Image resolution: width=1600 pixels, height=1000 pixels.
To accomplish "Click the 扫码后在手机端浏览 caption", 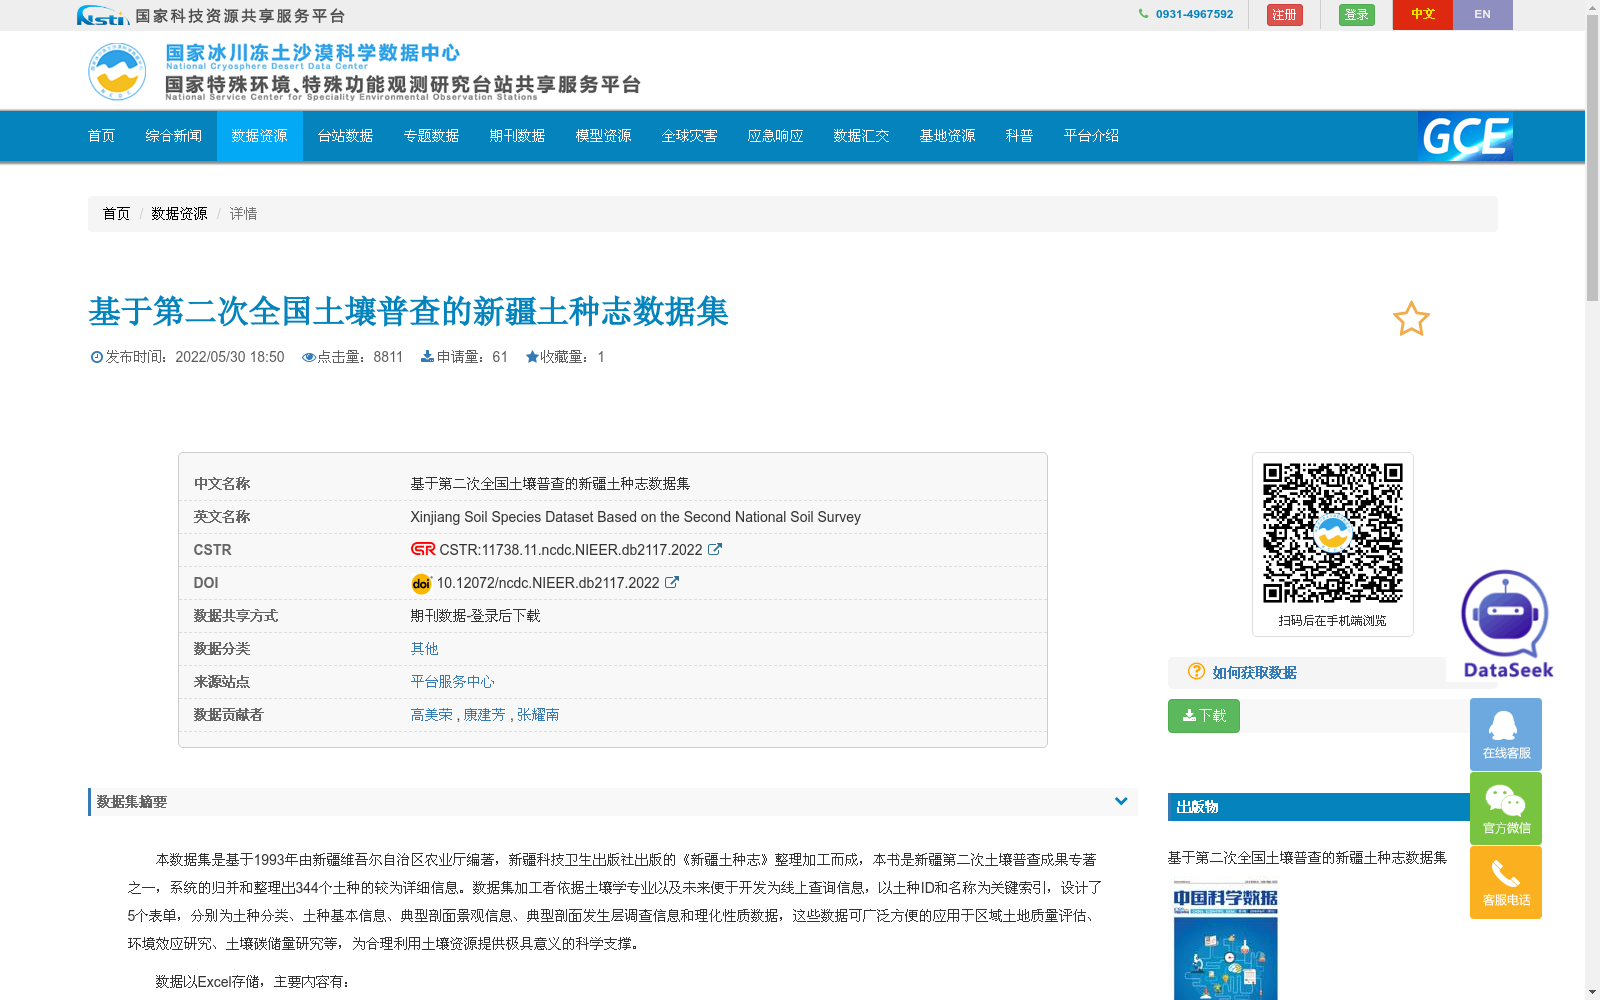I will (1333, 621).
